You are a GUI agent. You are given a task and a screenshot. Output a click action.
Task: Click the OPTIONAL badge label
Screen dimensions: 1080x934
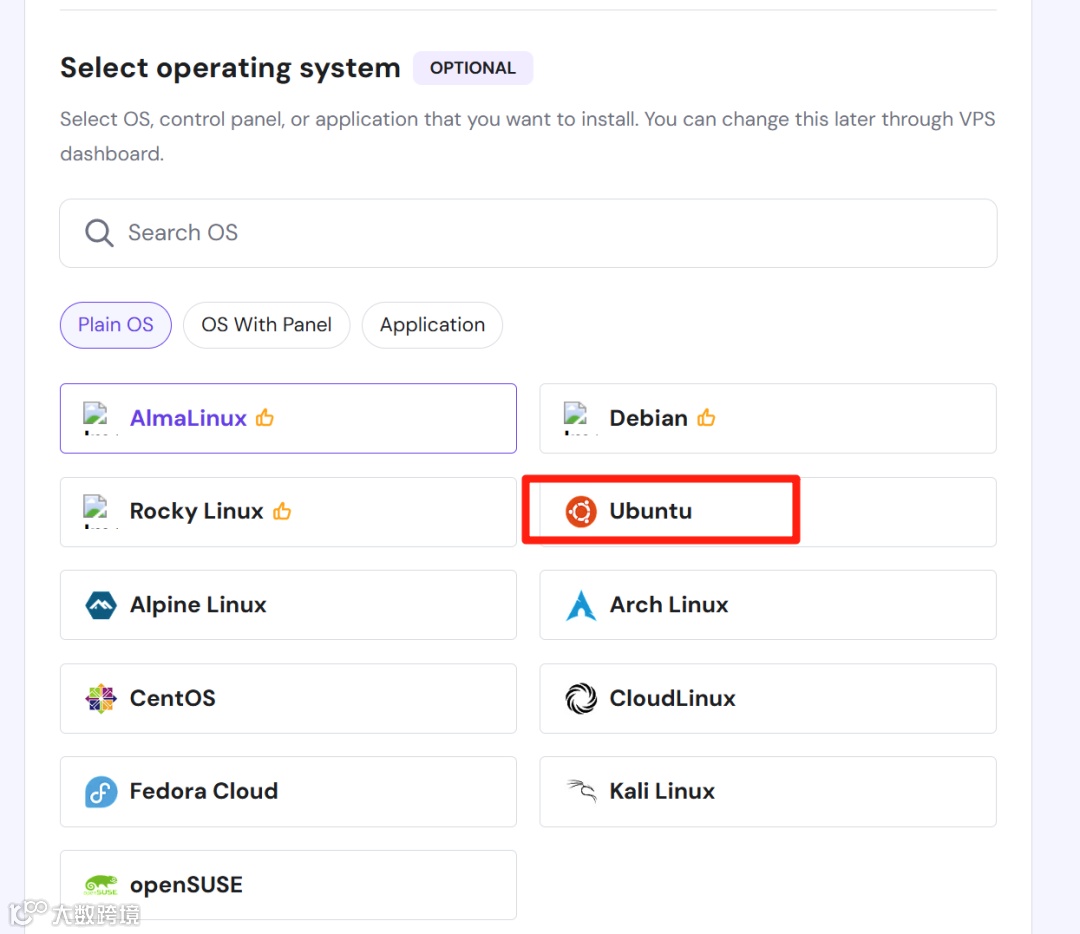click(x=473, y=68)
